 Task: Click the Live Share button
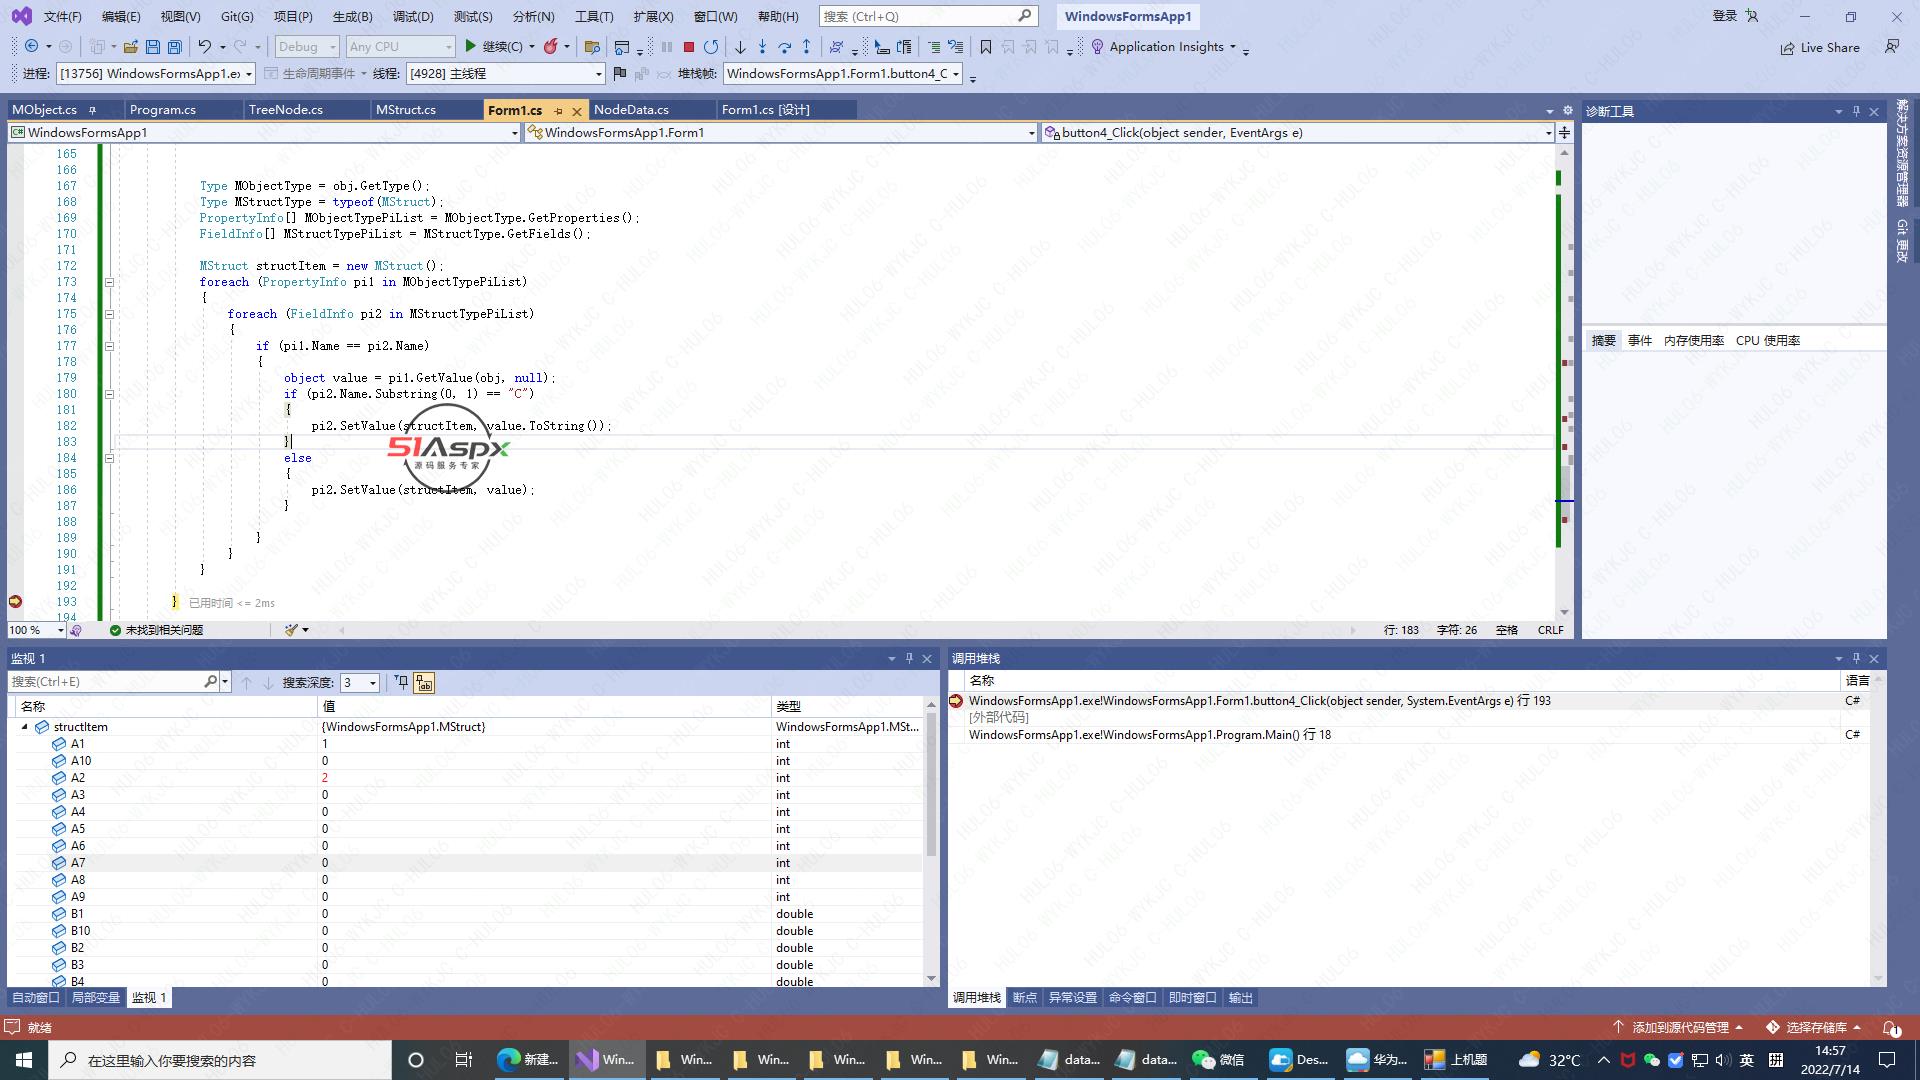[x=1820, y=47]
